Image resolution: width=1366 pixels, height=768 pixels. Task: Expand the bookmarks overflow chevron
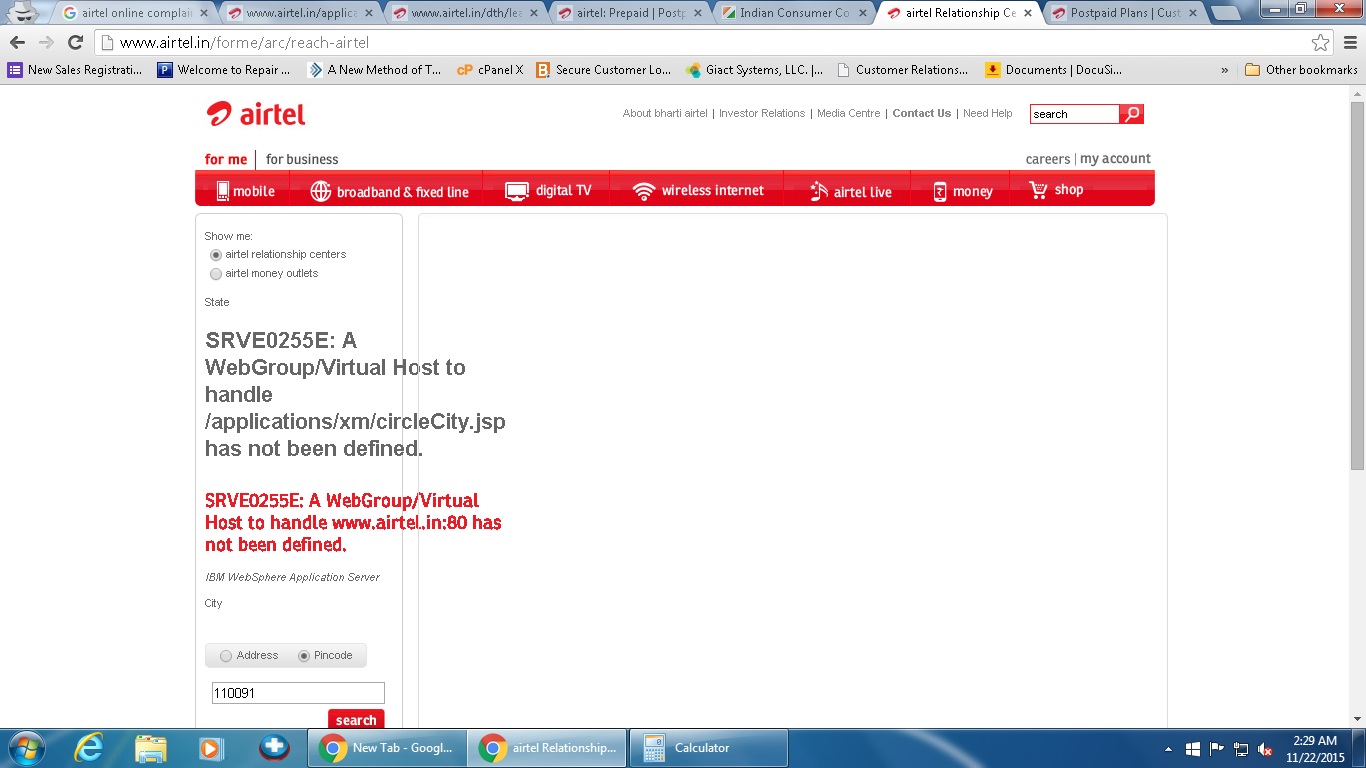pos(1225,70)
